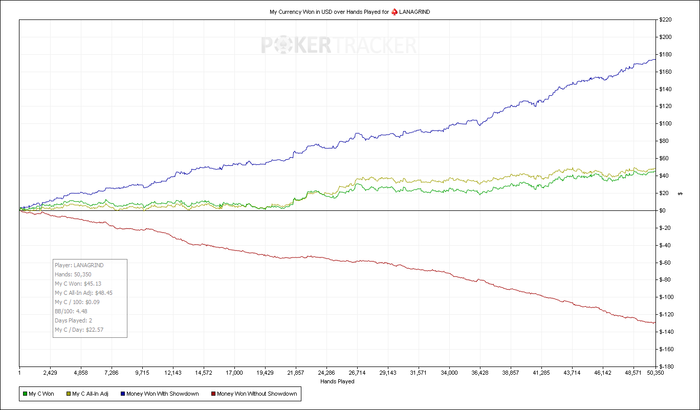The width and height of the screenshot is (700, 410).
Task: Click the $-140 y-axis label
Action: pos(666,332)
